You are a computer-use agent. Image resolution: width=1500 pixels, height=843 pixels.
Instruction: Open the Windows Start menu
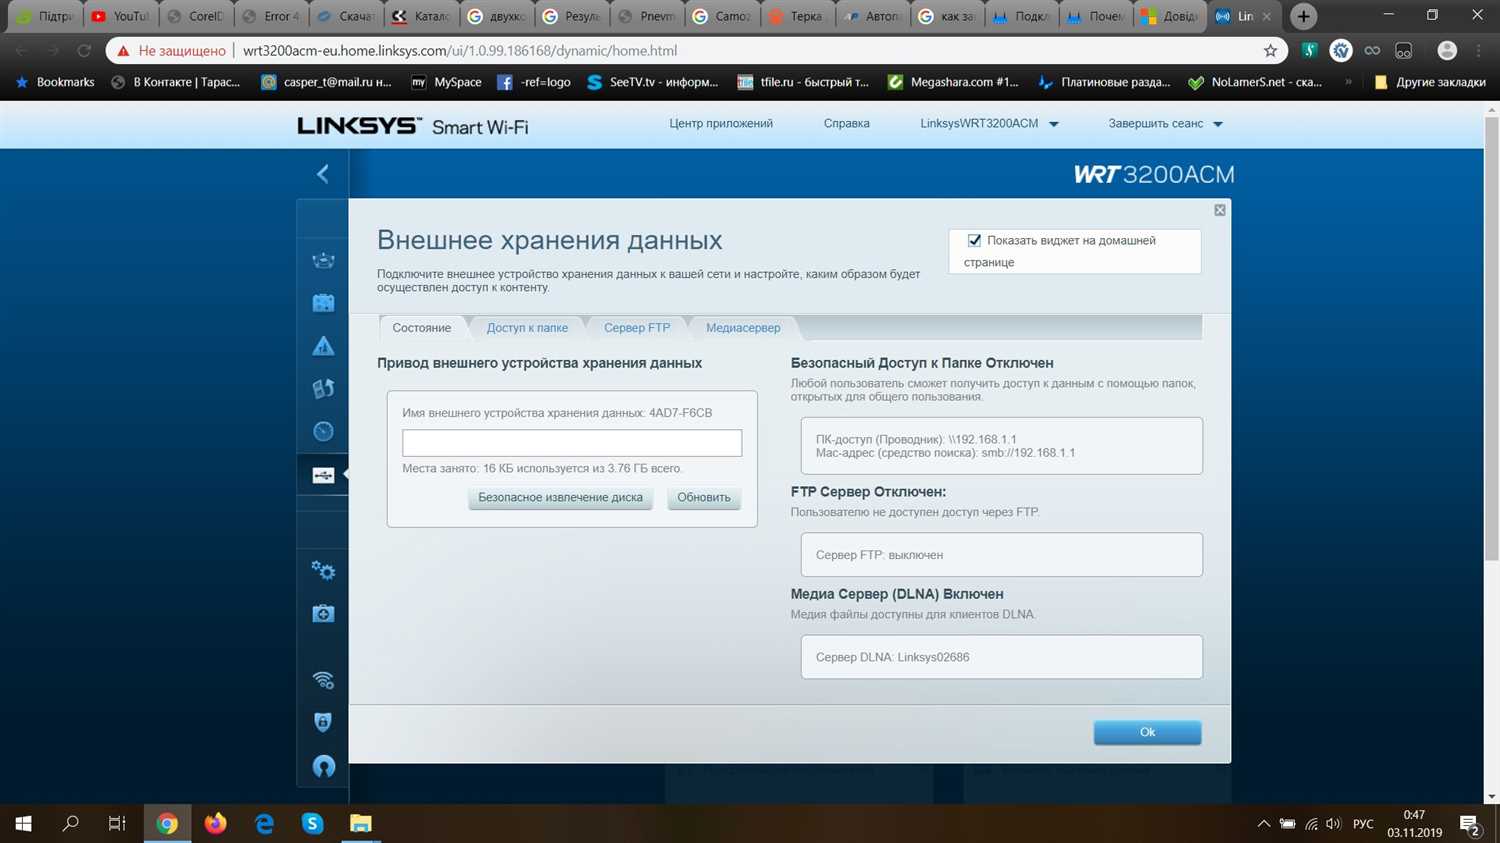pos(24,824)
